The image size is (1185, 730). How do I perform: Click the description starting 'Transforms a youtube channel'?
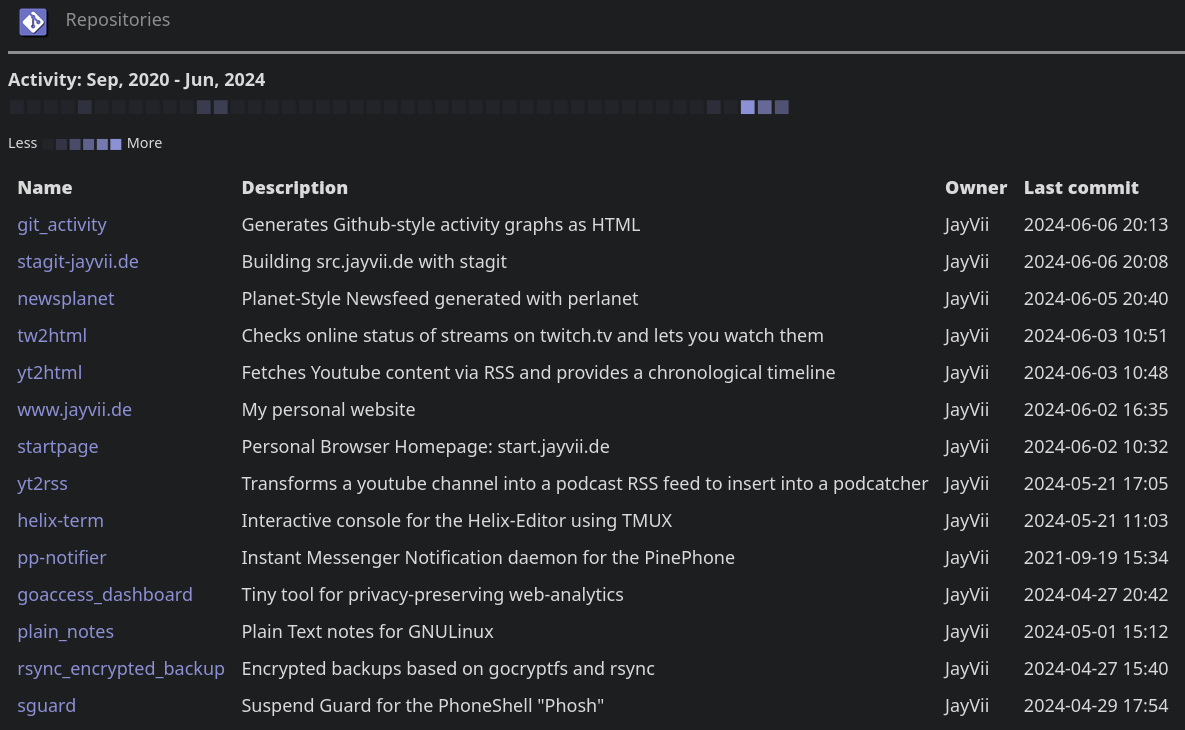point(585,484)
